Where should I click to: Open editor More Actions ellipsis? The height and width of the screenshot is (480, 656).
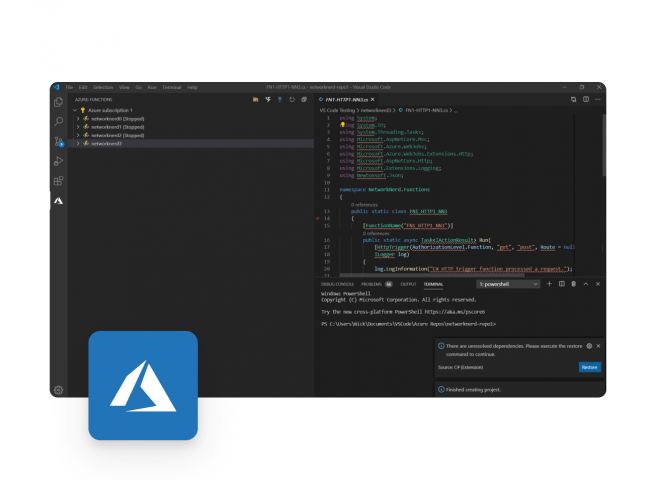point(598,99)
